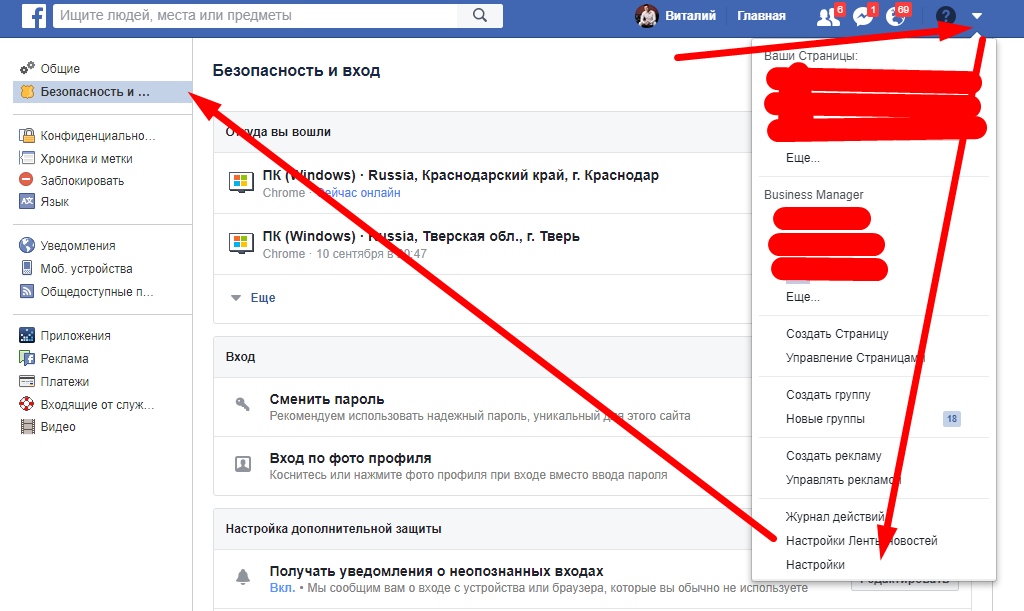Image resolution: width=1024 pixels, height=611 pixels.
Task: Open friend requests icon
Action: coord(828,16)
